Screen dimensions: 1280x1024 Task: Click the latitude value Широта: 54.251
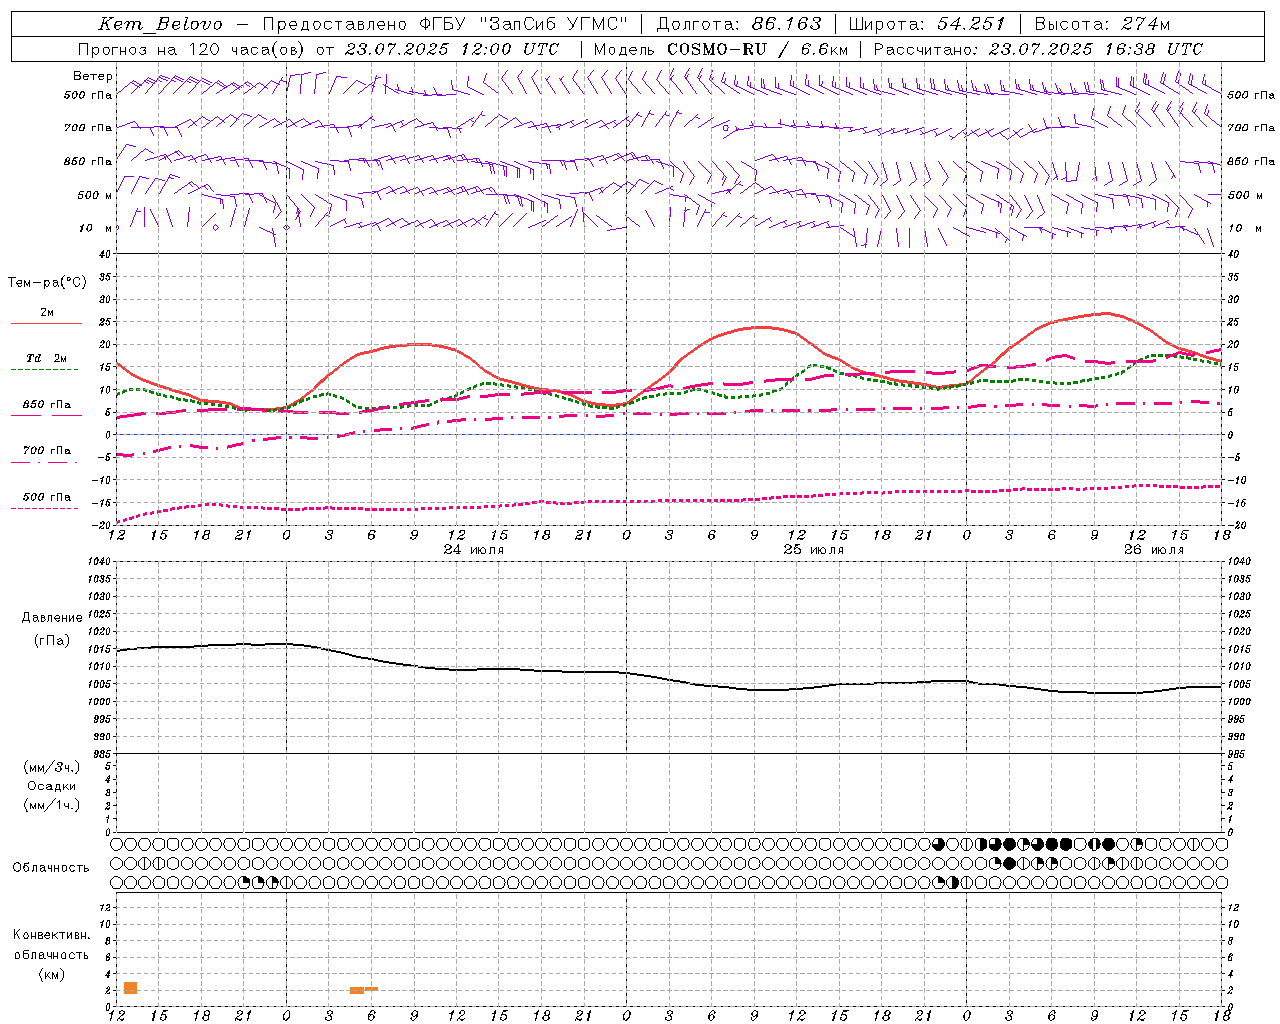[x=926, y=24]
